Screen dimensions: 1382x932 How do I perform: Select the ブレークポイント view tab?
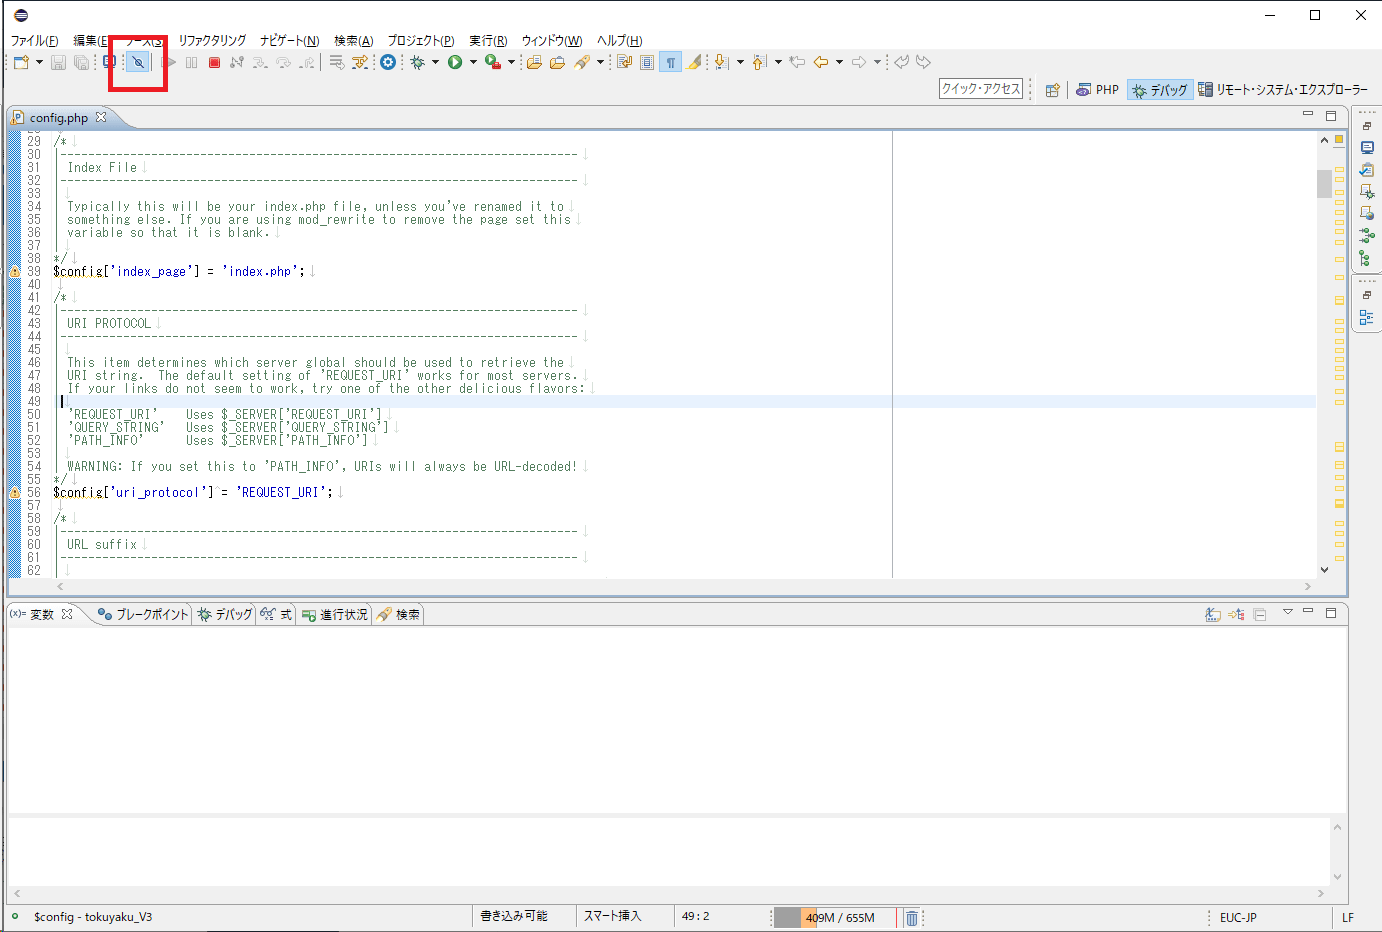(x=143, y=614)
